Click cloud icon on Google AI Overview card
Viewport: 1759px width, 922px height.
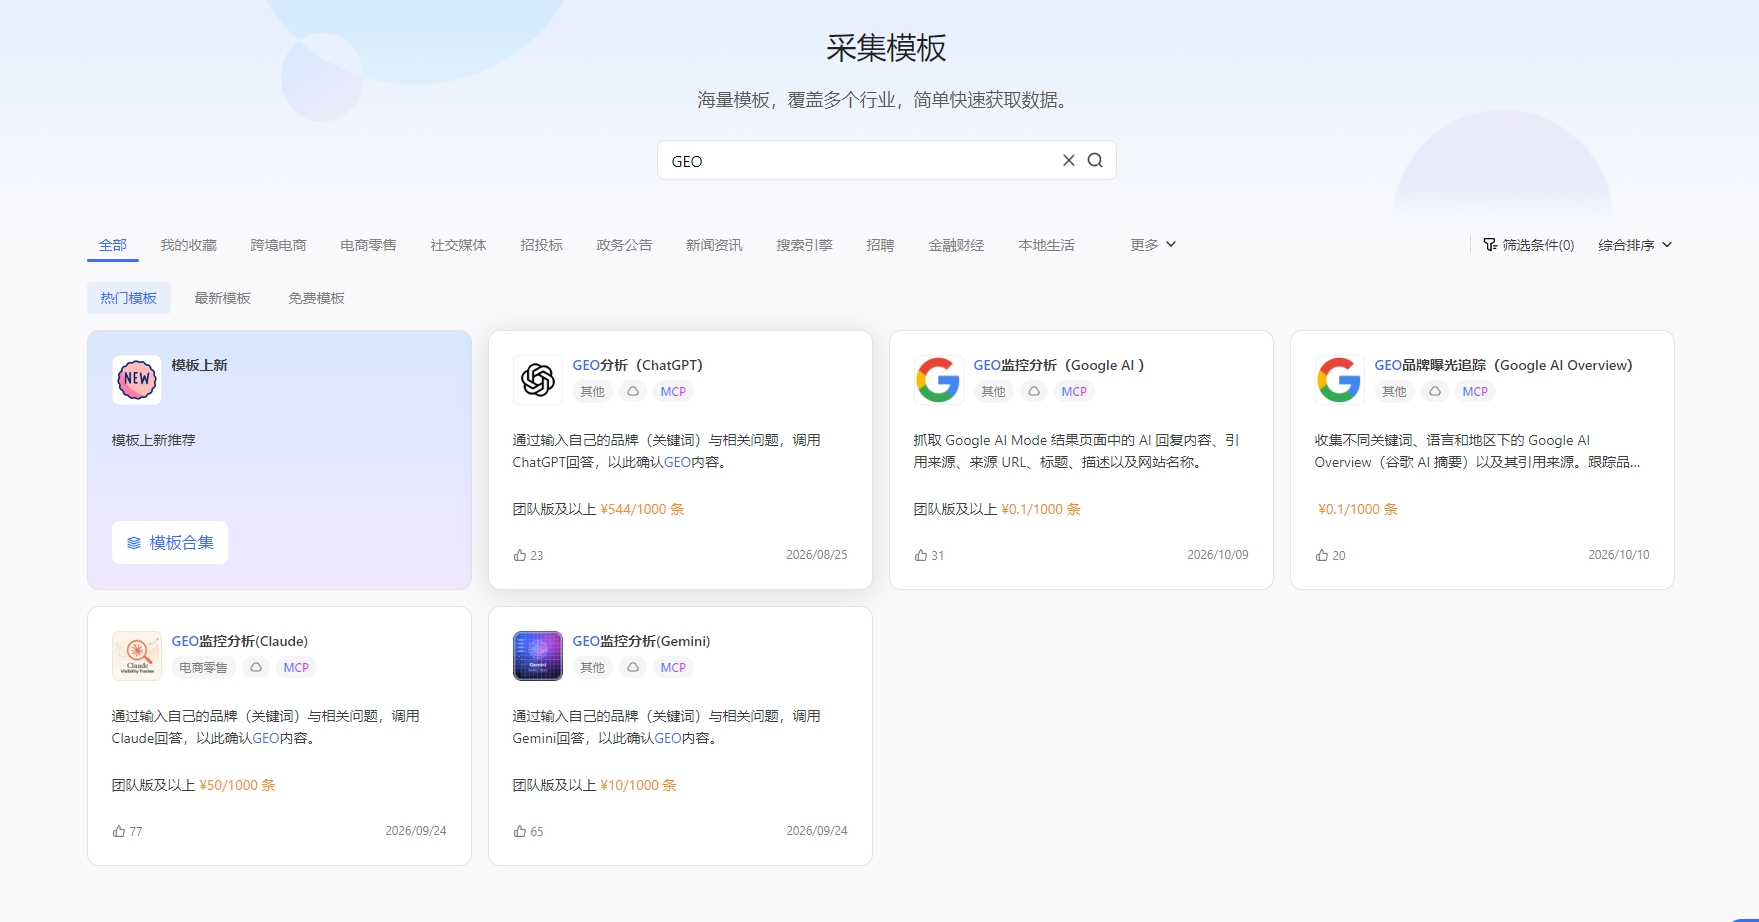click(1435, 391)
